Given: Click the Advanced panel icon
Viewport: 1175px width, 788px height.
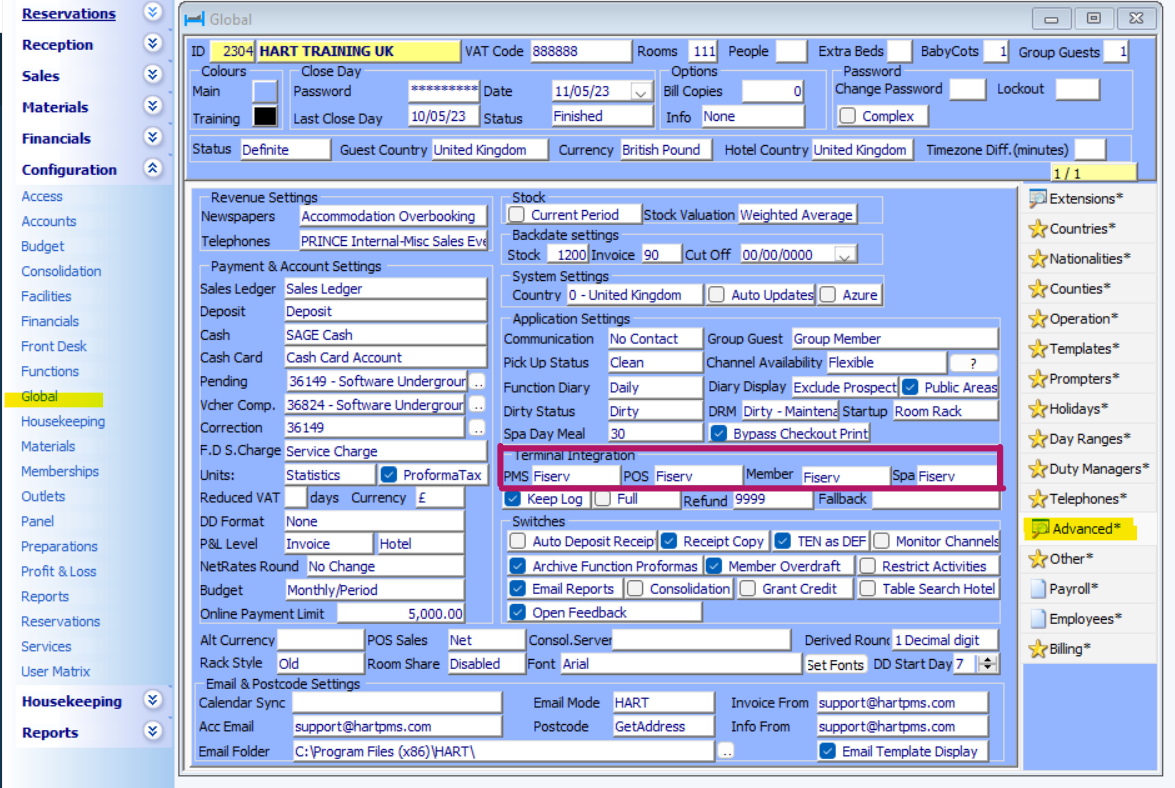Looking at the screenshot, I should [1040, 529].
